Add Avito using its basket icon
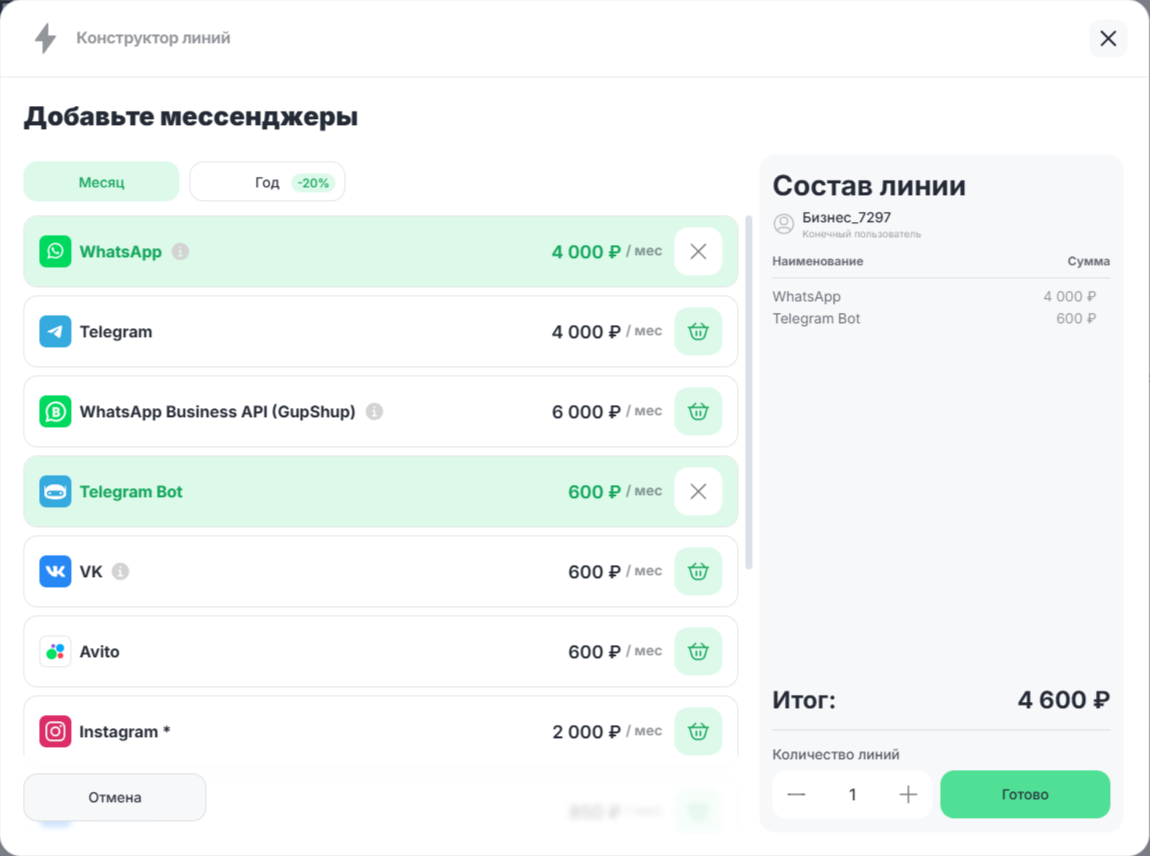This screenshot has width=1150, height=856. point(698,652)
